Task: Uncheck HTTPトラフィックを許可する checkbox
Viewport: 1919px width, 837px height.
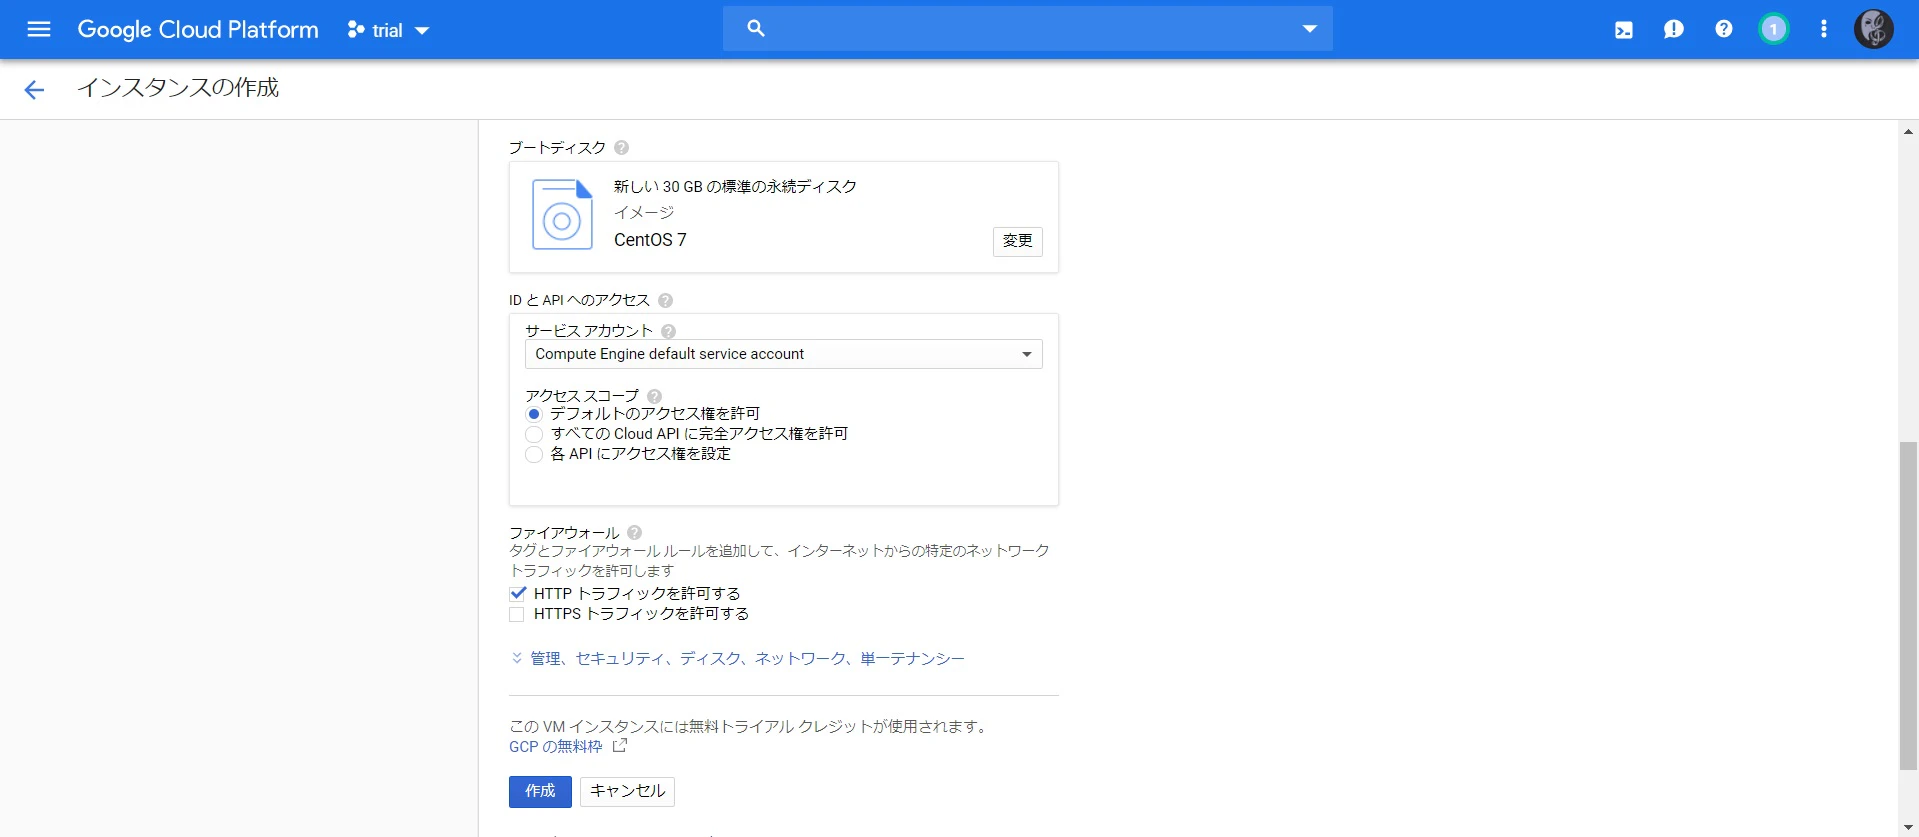Action: (517, 593)
